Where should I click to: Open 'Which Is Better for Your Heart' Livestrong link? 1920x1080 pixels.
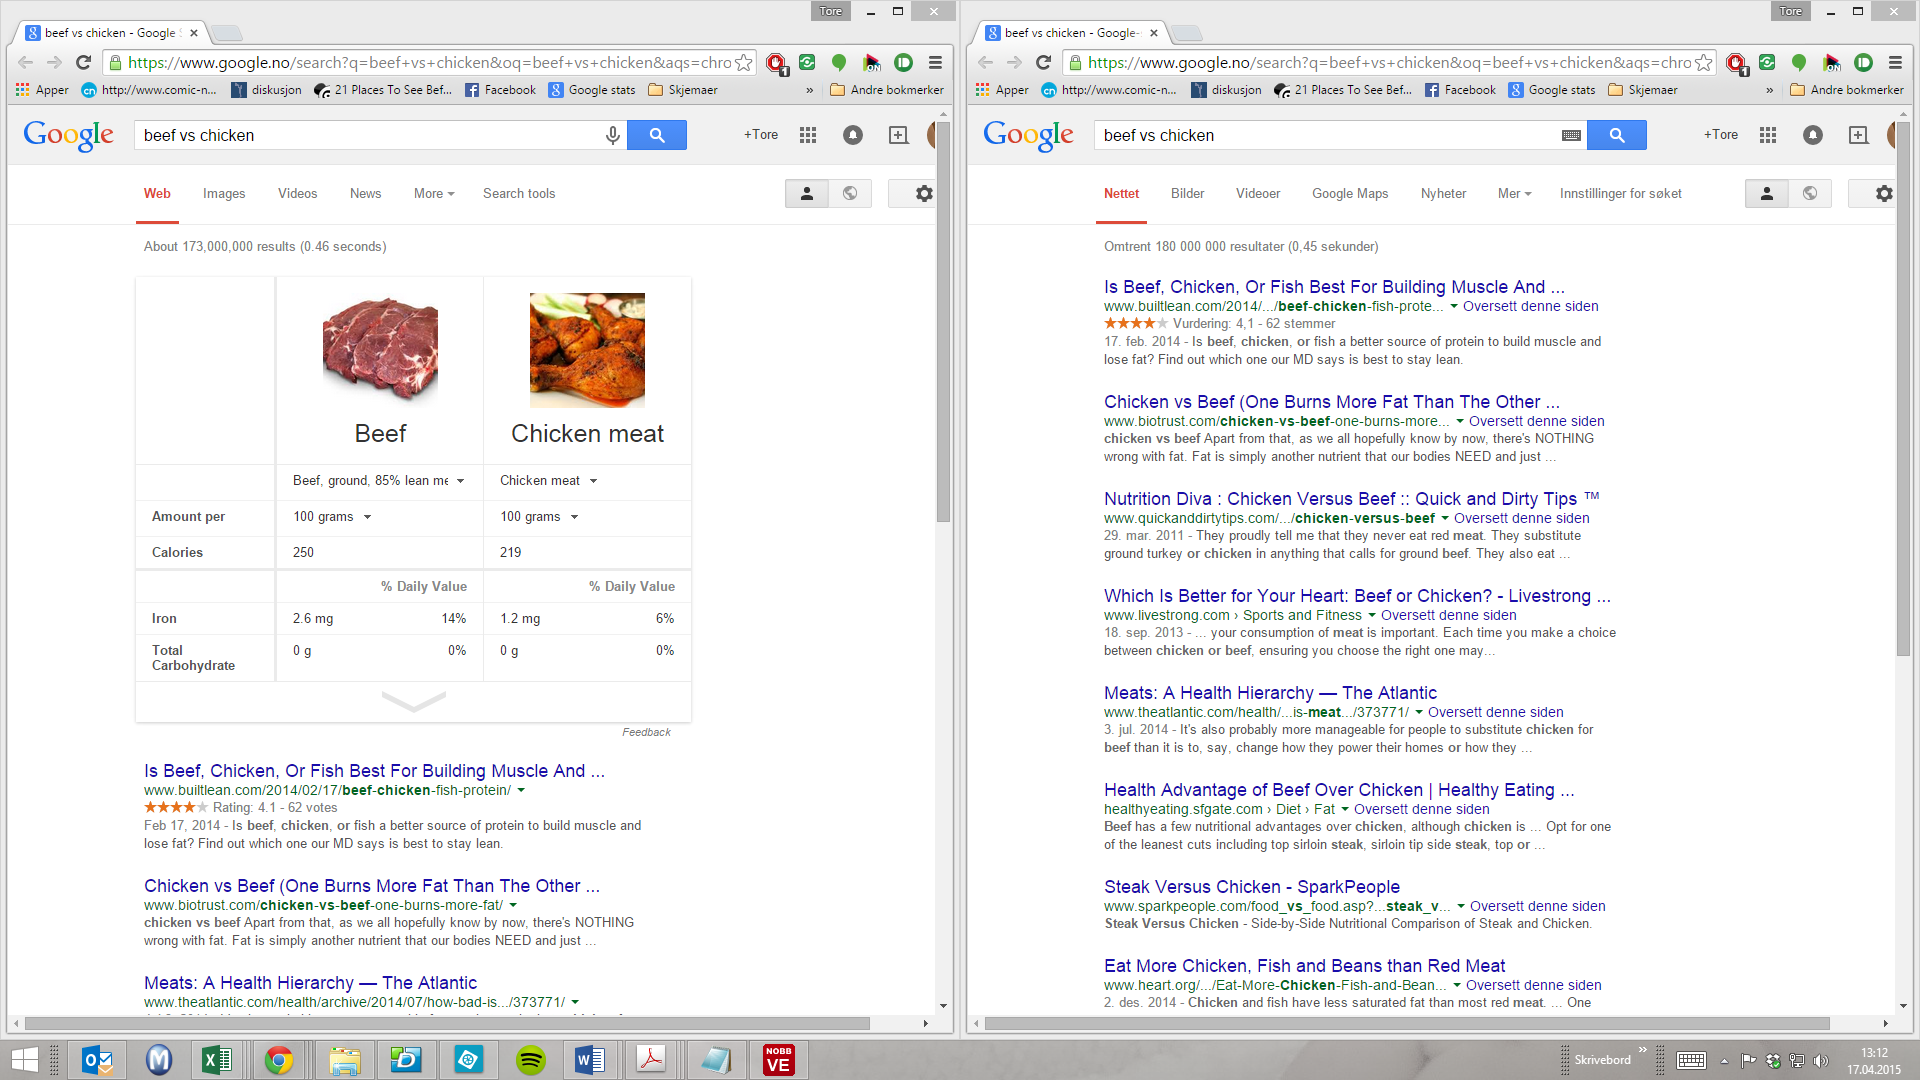[x=1357, y=596]
